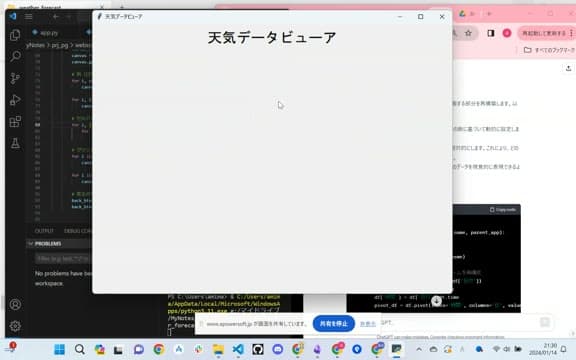This screenshot has height=360, width=576.
Task: Go back with VS Code navigation arrow
Action: click(56, 17)
